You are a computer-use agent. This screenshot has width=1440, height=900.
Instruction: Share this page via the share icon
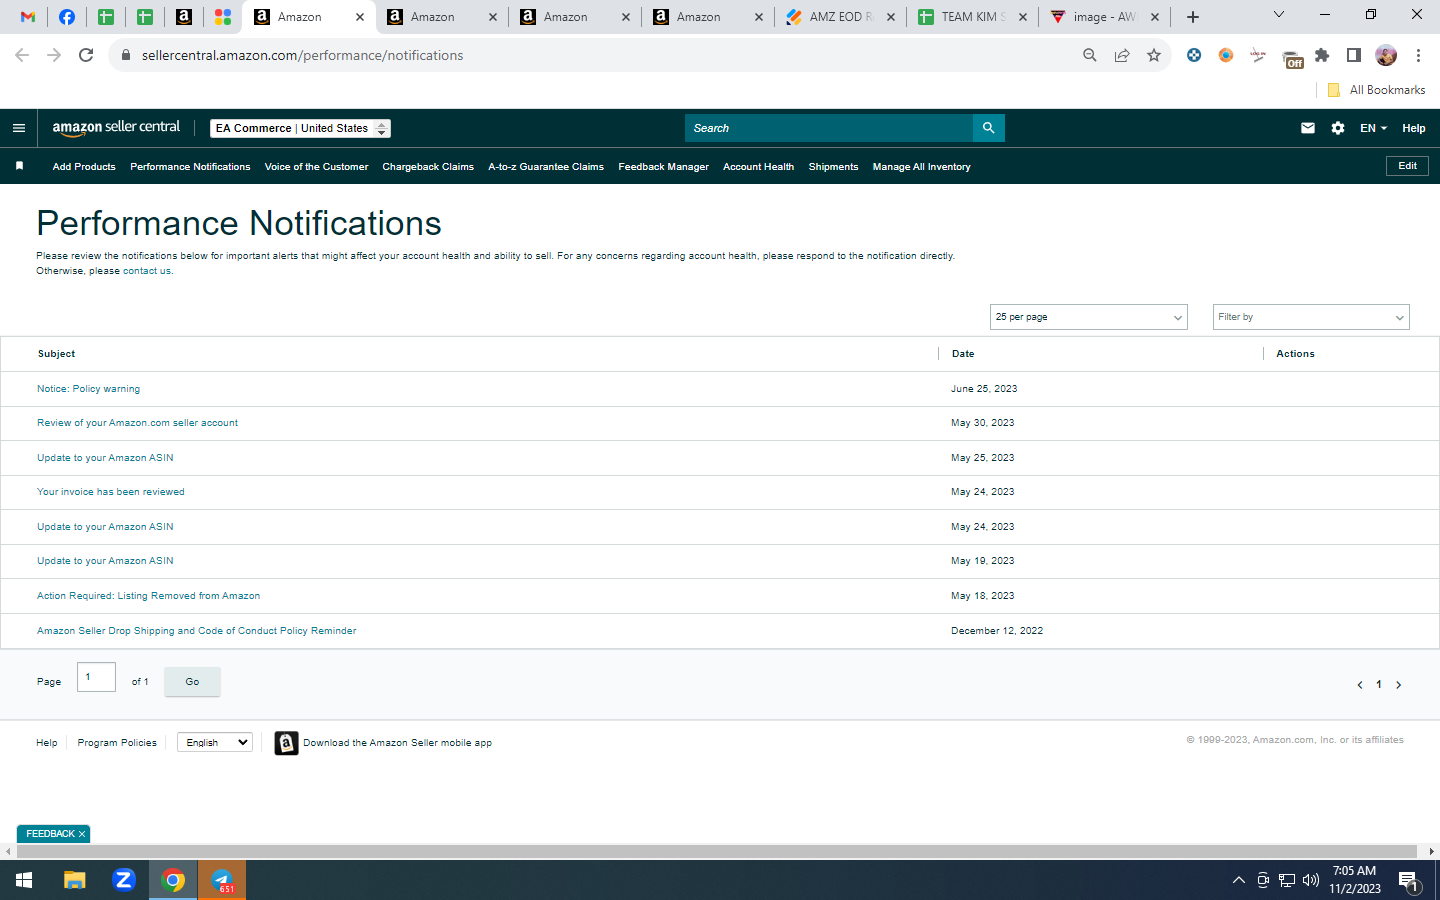pos(1122,55)
